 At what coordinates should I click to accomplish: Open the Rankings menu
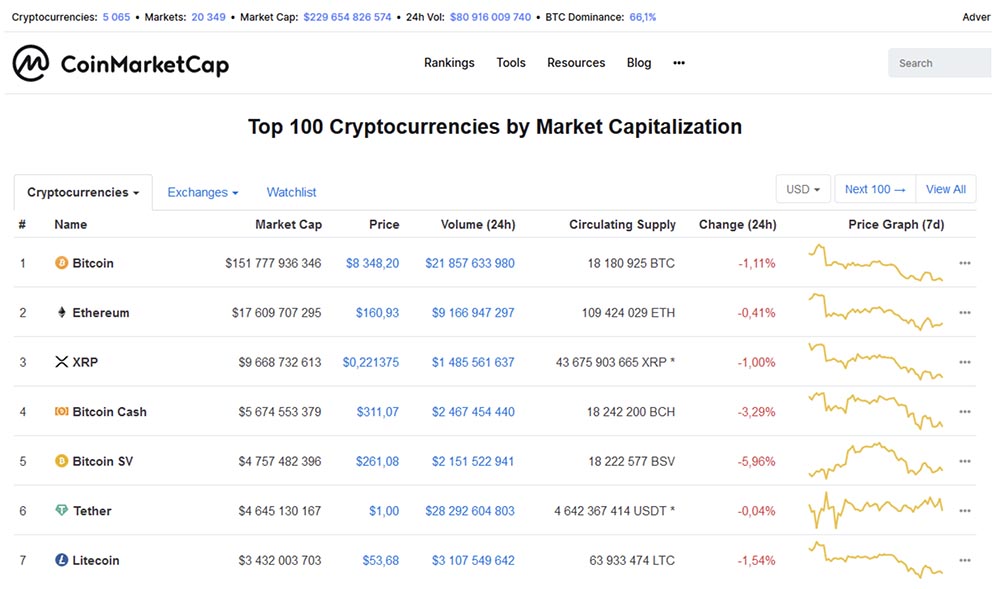click(x=449, y=63)
